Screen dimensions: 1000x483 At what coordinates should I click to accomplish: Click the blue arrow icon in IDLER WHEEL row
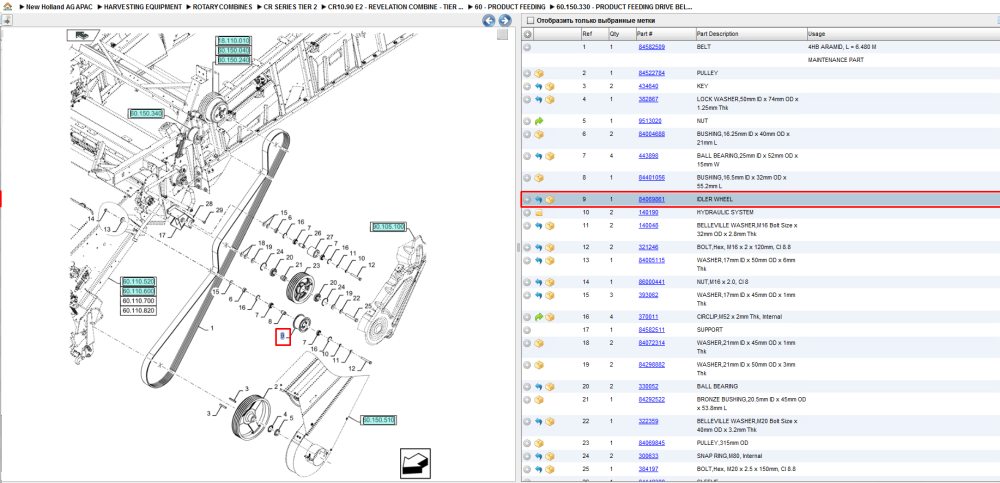coord(539,200)
